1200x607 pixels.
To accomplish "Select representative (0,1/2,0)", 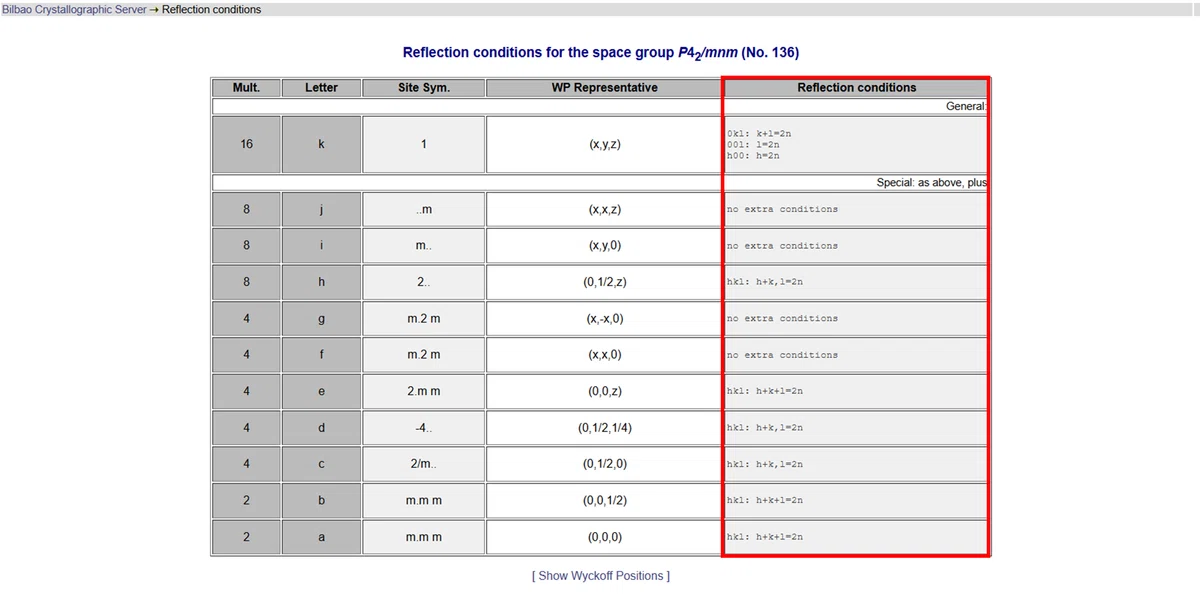I will coord(604,464).
